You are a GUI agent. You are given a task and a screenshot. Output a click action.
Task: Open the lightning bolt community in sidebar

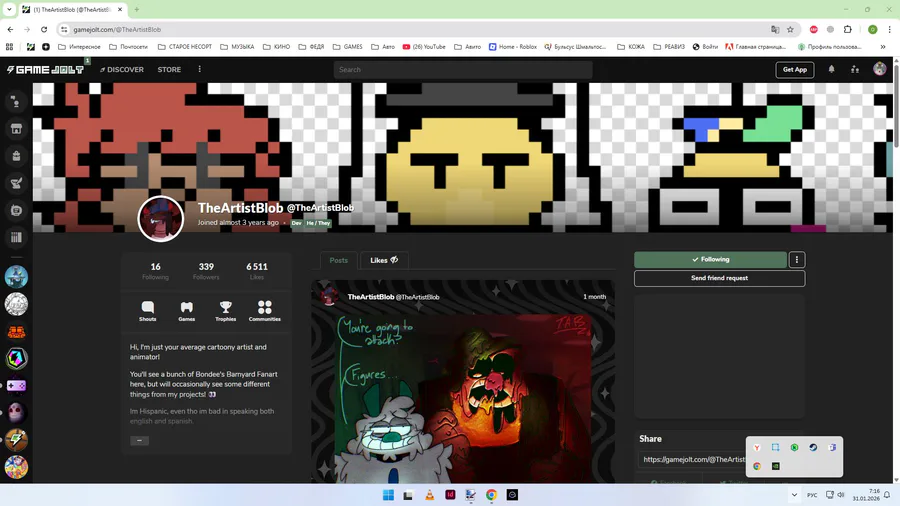16,440
